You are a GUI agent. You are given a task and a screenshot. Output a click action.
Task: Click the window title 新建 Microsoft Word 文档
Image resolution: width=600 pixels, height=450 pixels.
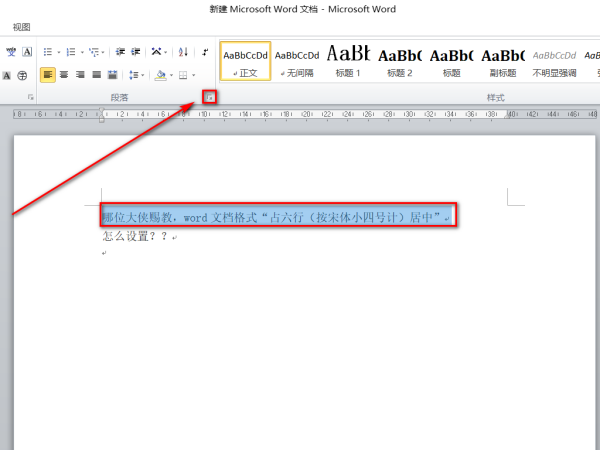coord(264,9)
